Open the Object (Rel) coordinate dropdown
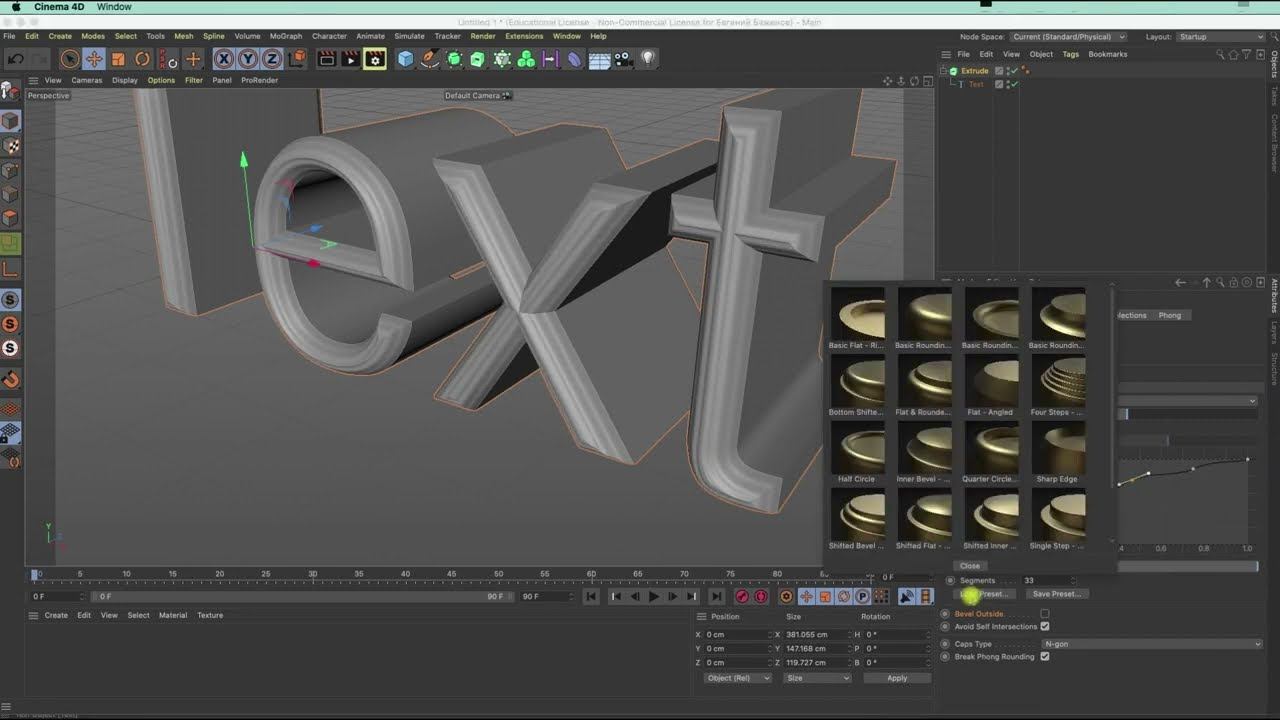This screenshot has width=1280, height=720. (737, 678)
